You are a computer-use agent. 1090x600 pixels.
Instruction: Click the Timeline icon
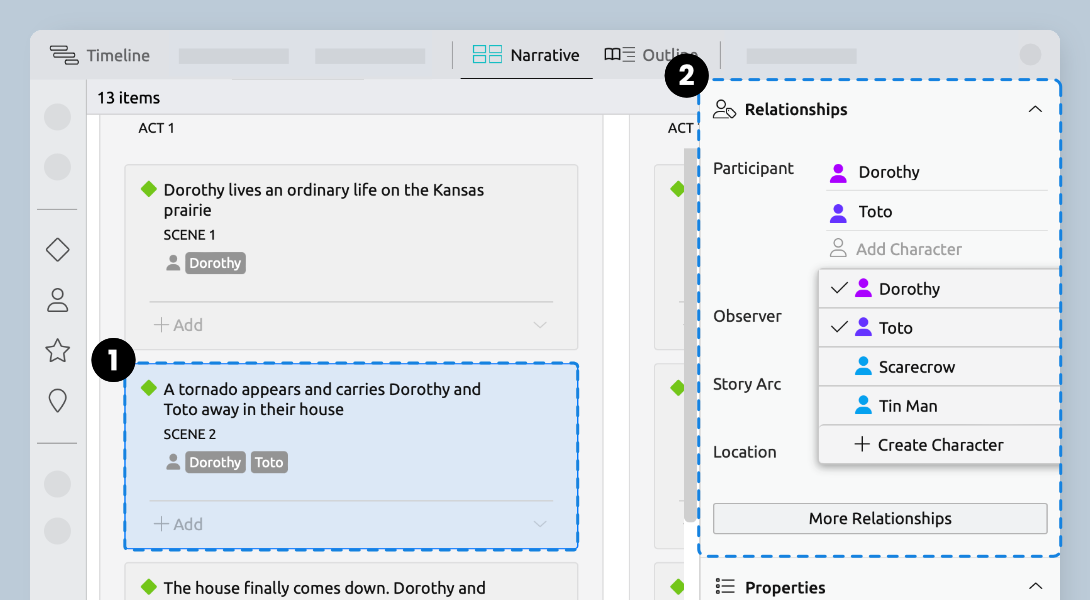pyautogui.click(x=64, y=55)
